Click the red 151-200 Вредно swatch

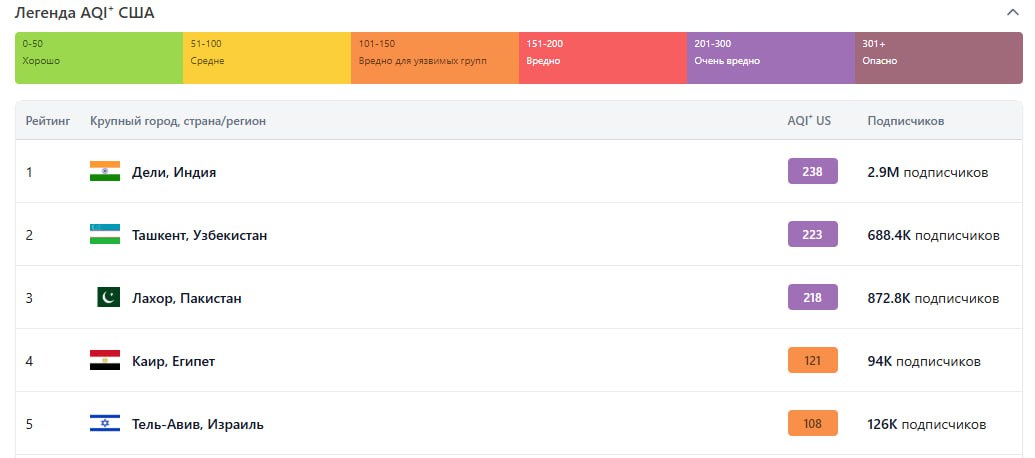(x=602, y=58)
